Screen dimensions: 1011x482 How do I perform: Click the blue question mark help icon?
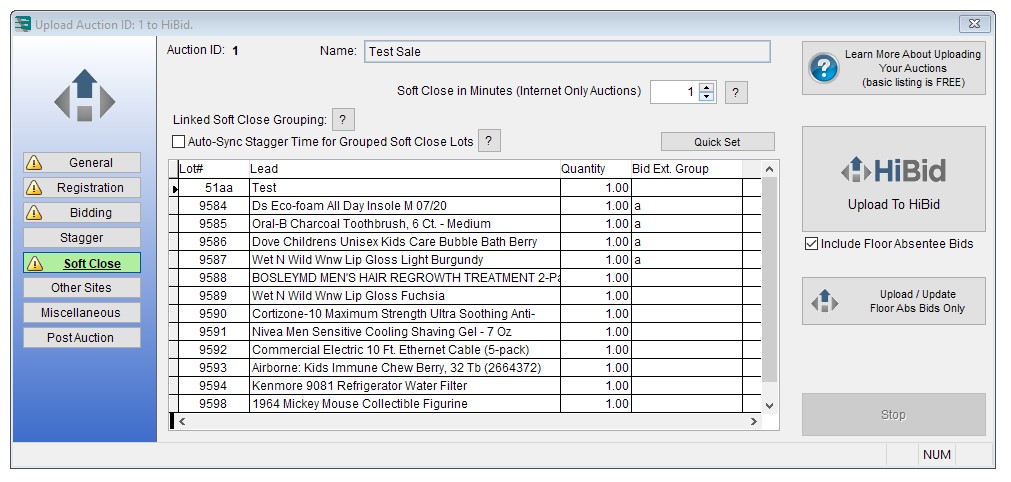click(823, 68)
